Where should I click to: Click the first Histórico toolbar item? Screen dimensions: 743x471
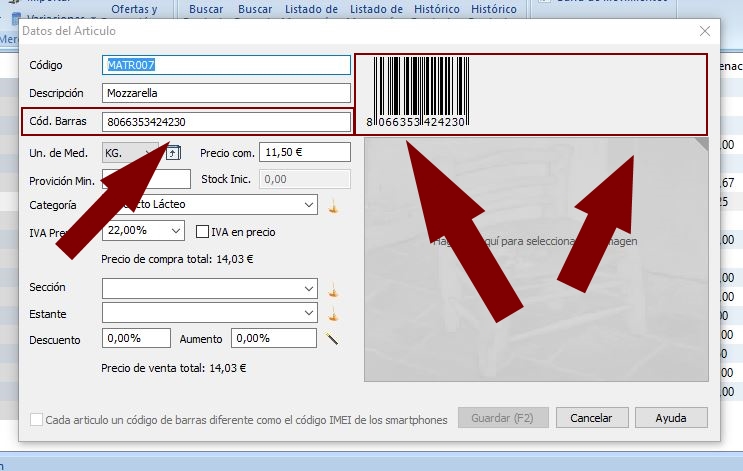coord(437,9)
